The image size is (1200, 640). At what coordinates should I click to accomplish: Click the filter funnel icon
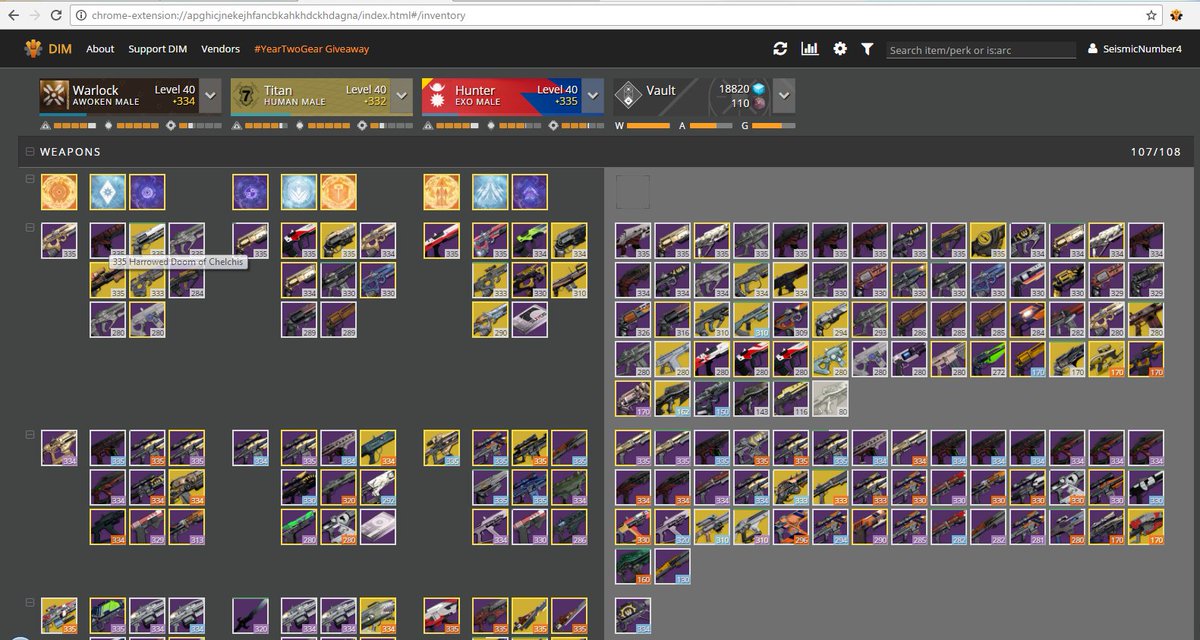coord(867,49)
